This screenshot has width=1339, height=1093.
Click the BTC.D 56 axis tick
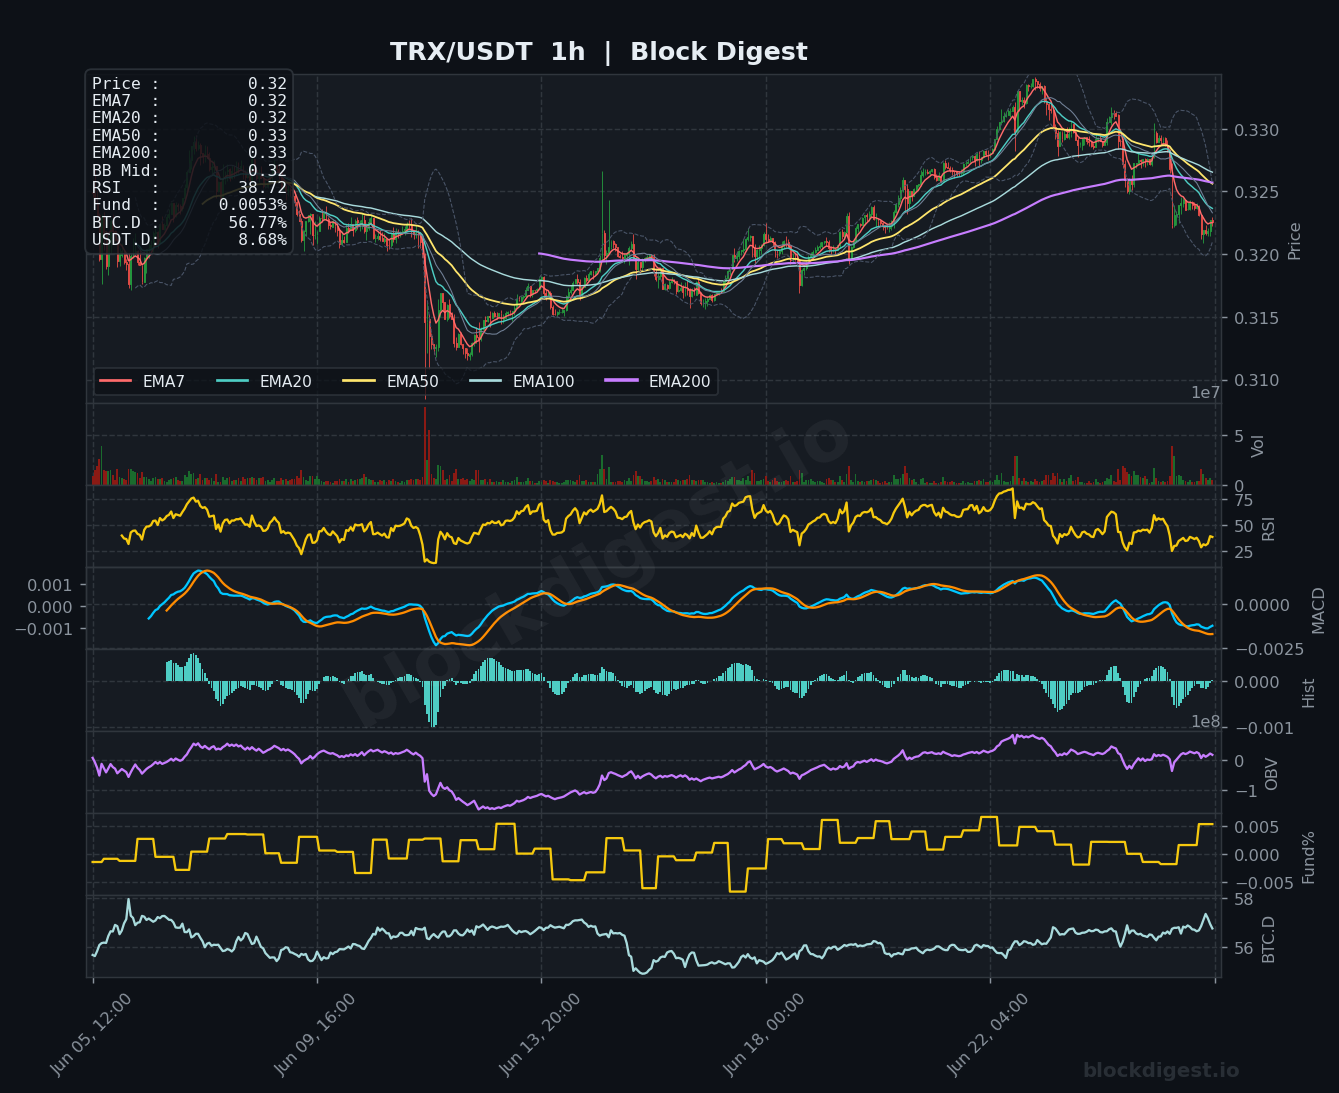(1244, 948)
